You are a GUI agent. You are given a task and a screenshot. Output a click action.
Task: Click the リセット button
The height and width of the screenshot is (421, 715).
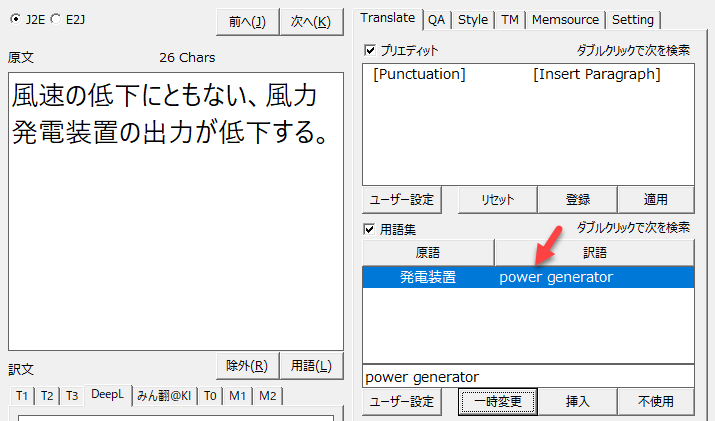coord(497,200)
